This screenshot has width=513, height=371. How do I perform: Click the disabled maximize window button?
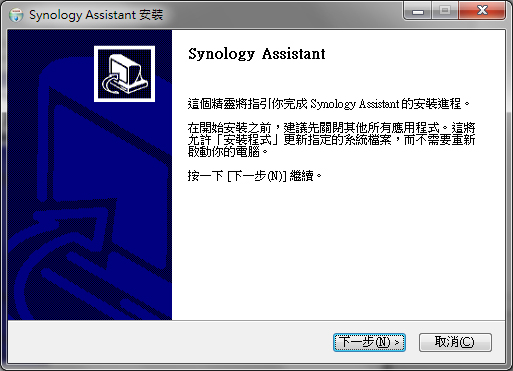tap(445, 11)
